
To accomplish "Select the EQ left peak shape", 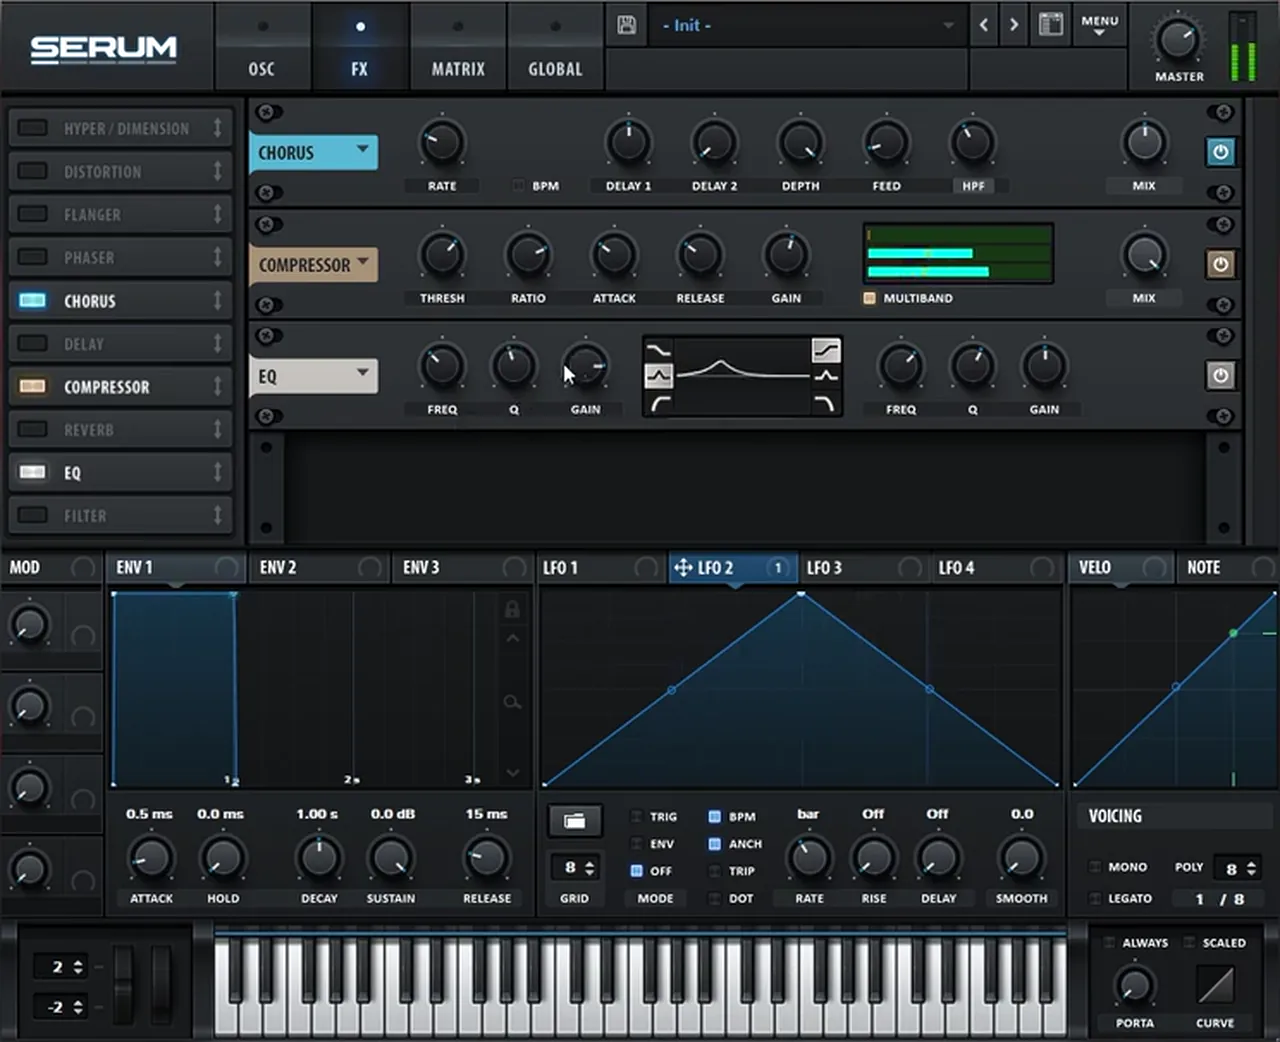I will click(x=659, y=376).
